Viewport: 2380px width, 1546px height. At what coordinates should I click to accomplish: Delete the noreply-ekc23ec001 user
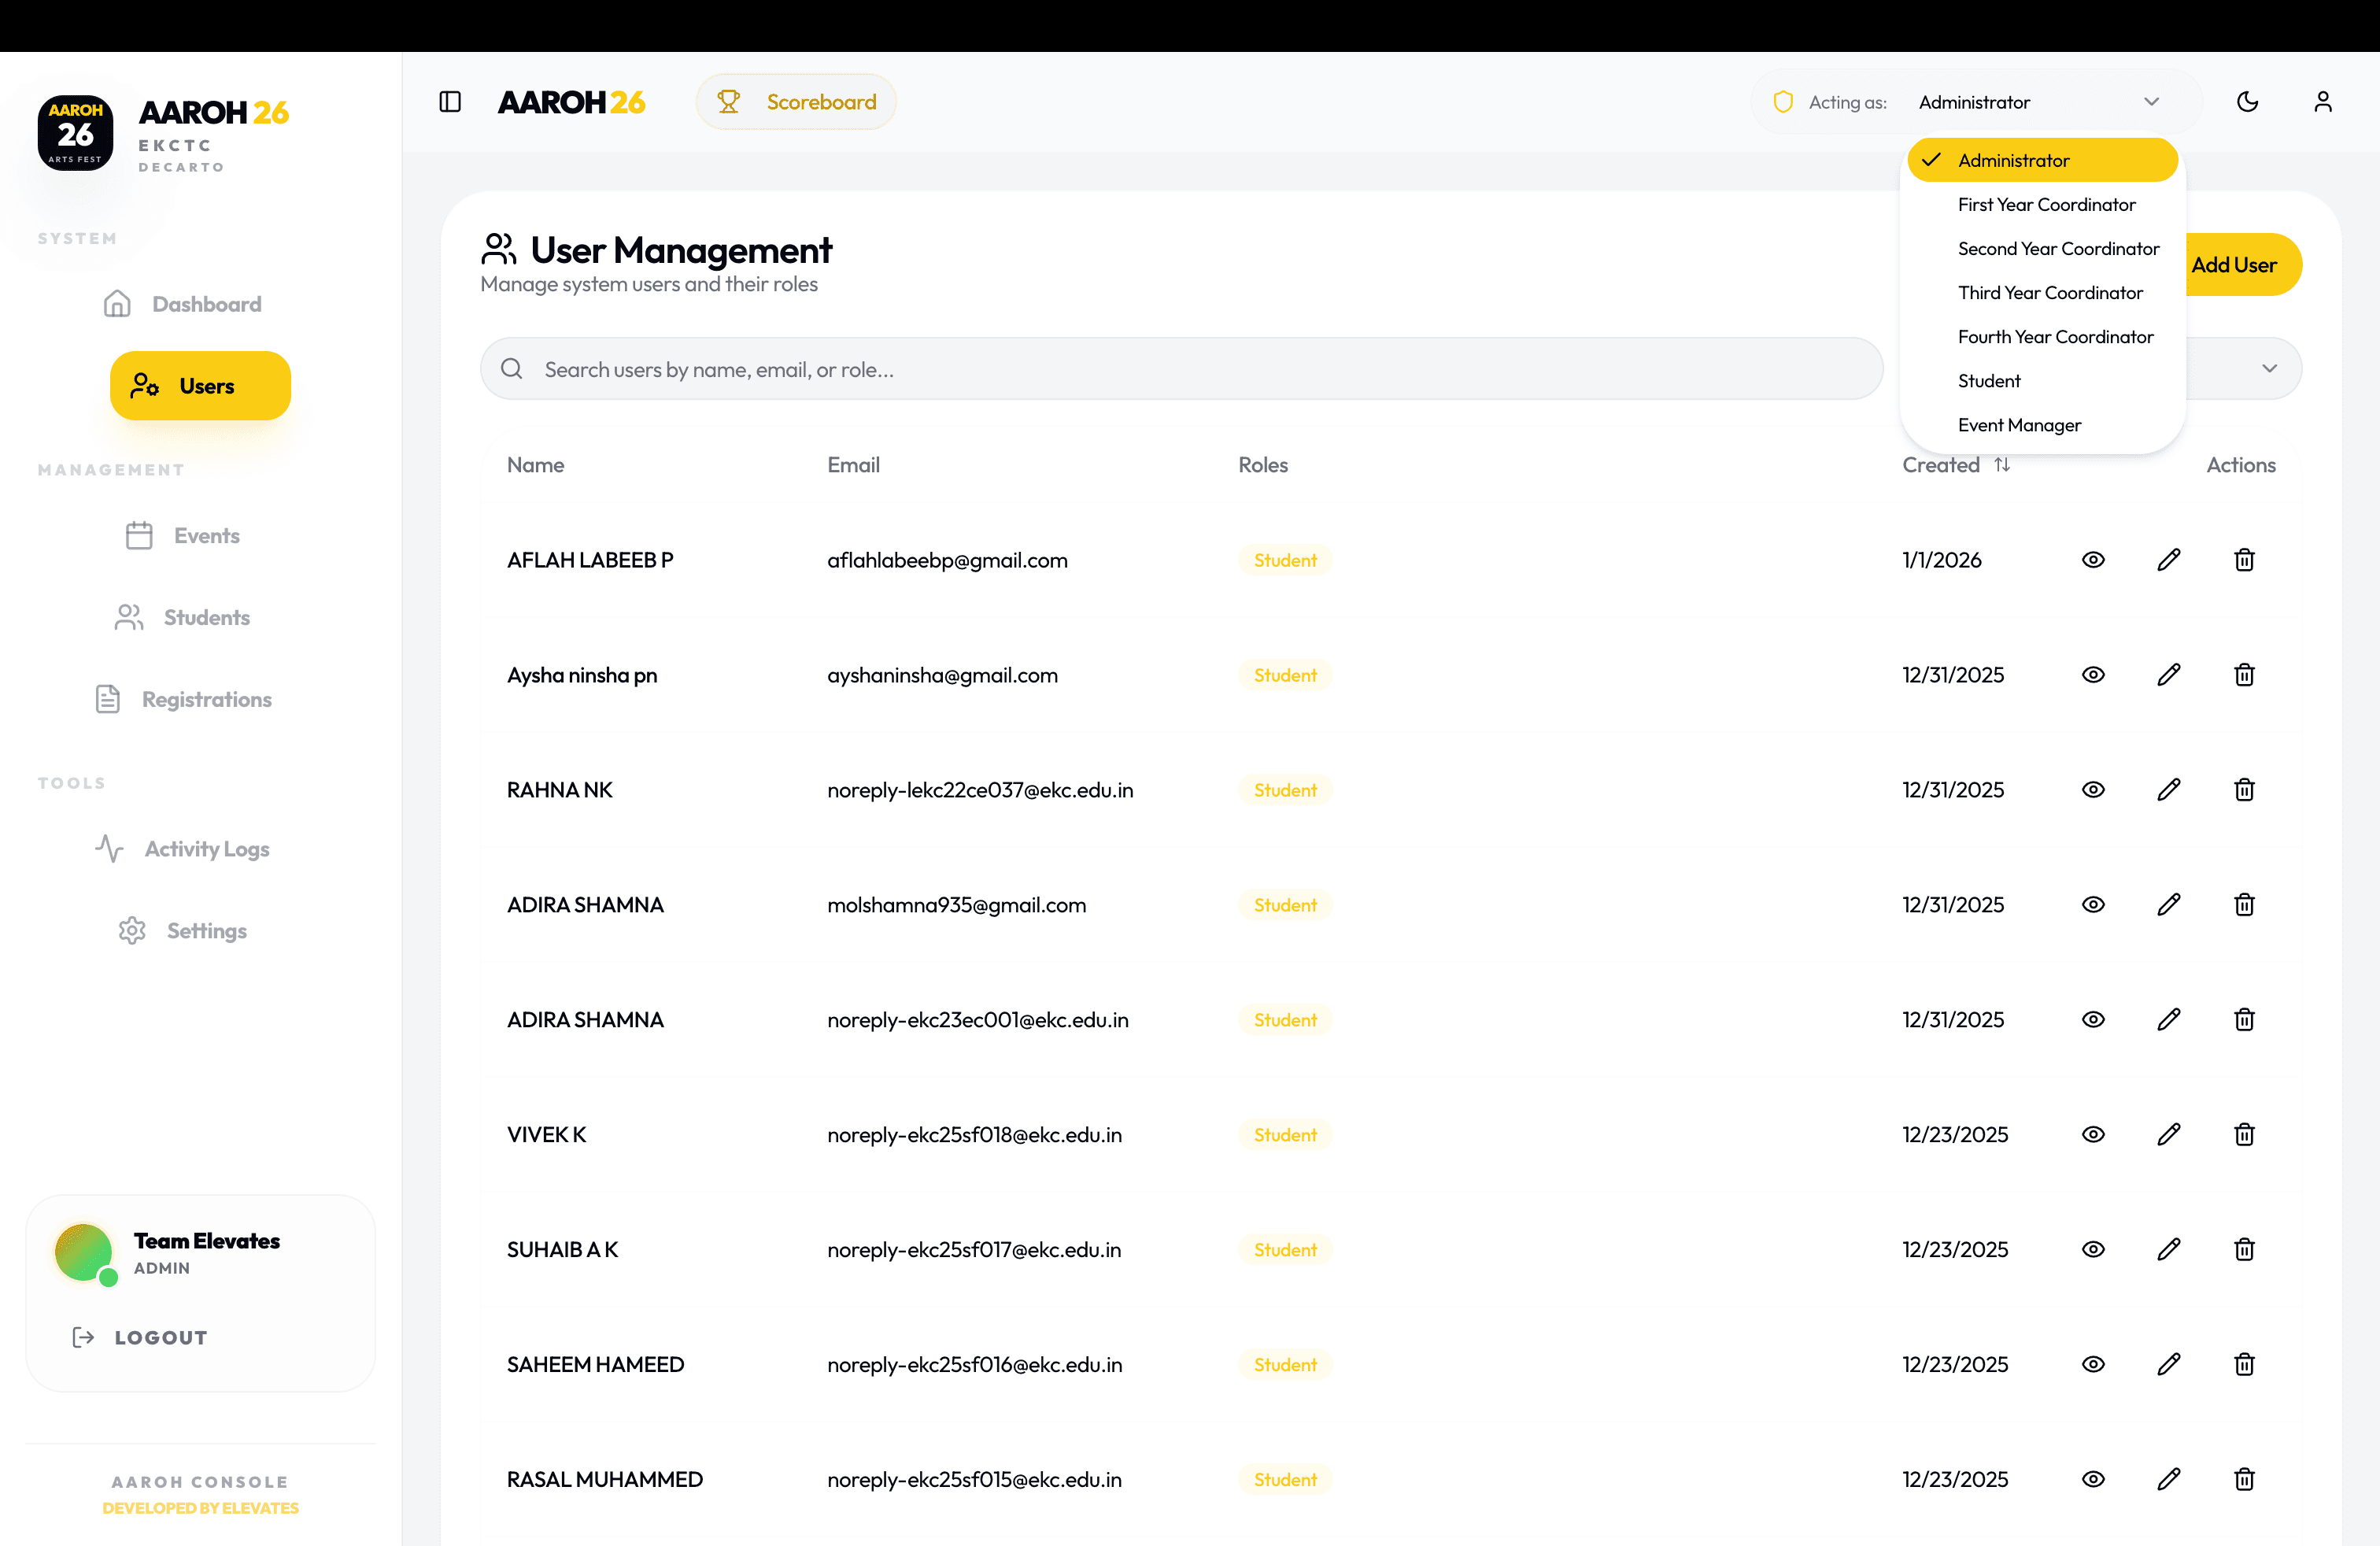pos(2244,1020)
